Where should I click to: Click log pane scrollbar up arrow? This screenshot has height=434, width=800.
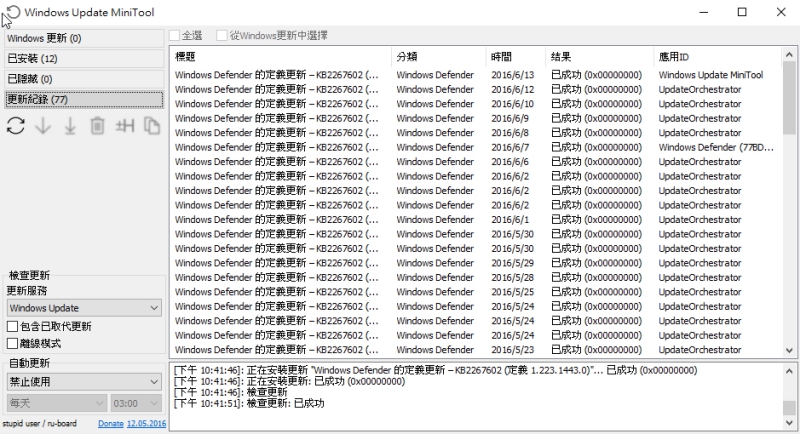coord(789,371)
